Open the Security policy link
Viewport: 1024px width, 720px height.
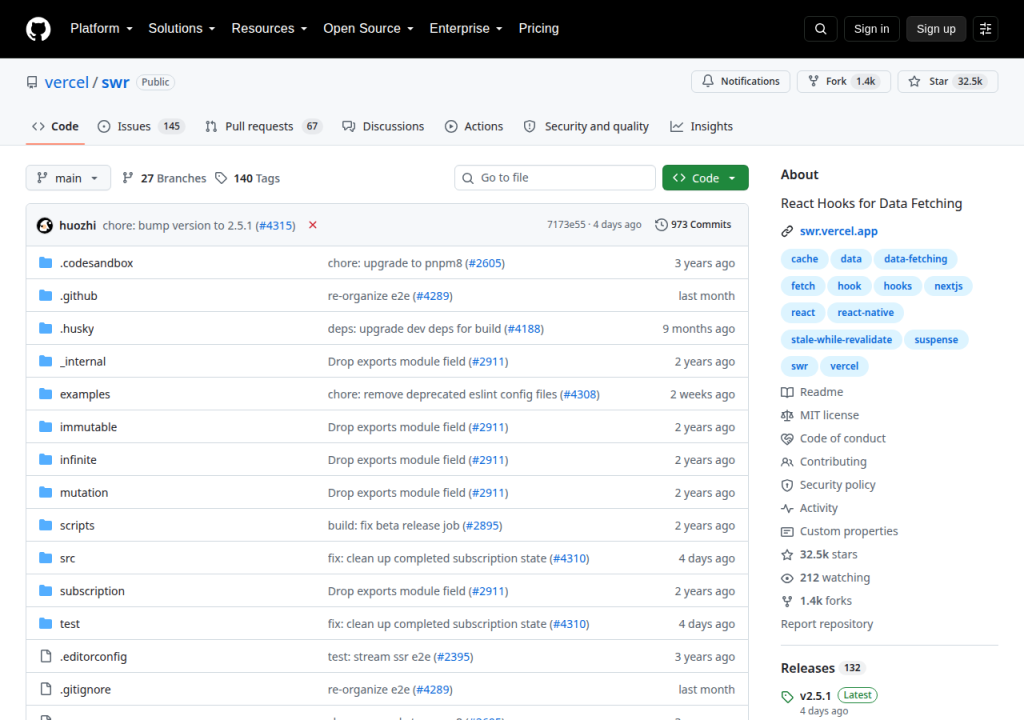click(x=828, y=485)
